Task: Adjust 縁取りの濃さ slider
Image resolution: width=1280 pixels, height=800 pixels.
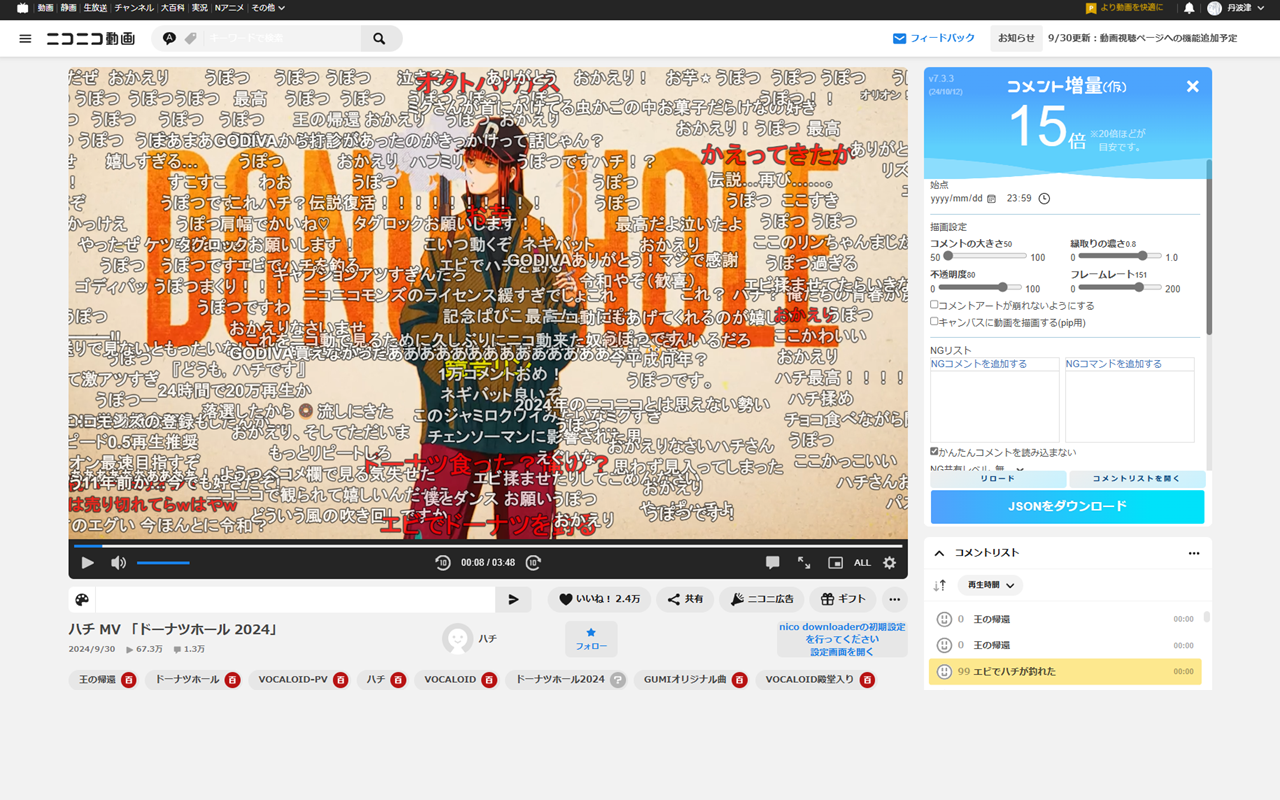Action: [1121, 257]
